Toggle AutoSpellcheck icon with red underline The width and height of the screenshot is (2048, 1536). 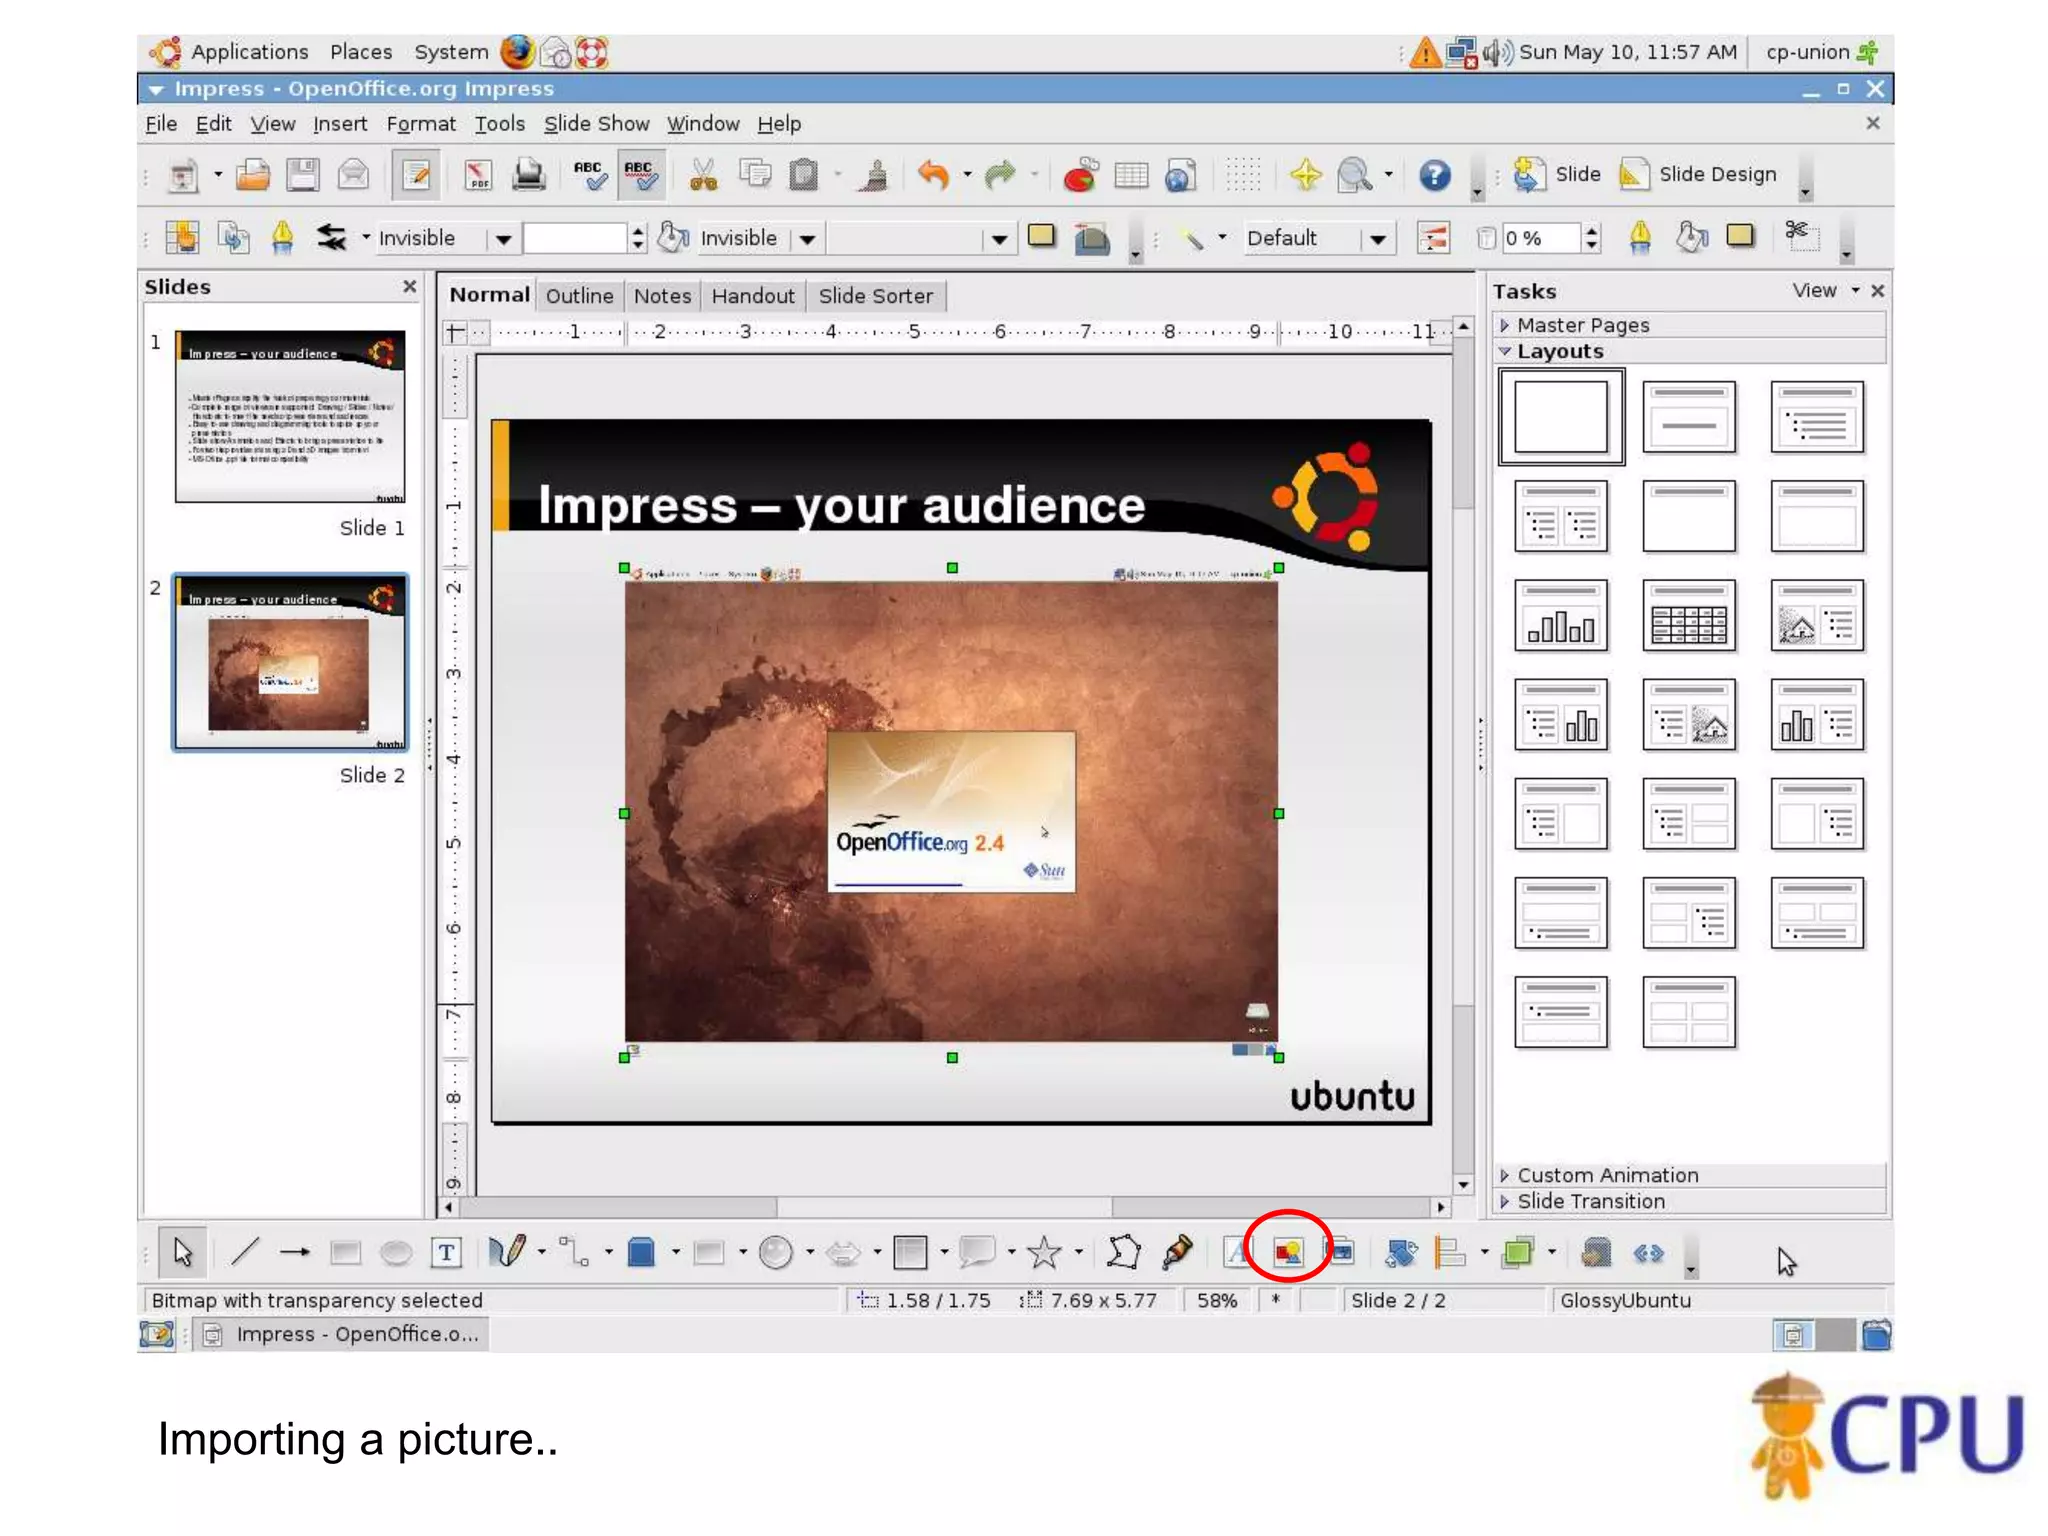[640, 175]
